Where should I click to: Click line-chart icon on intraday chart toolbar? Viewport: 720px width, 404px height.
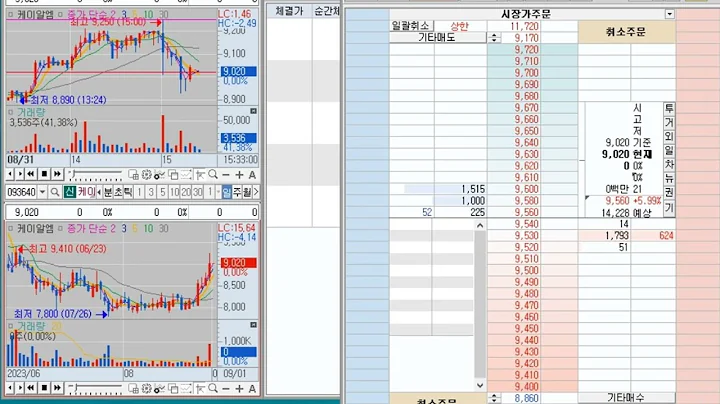pos(186,174)
